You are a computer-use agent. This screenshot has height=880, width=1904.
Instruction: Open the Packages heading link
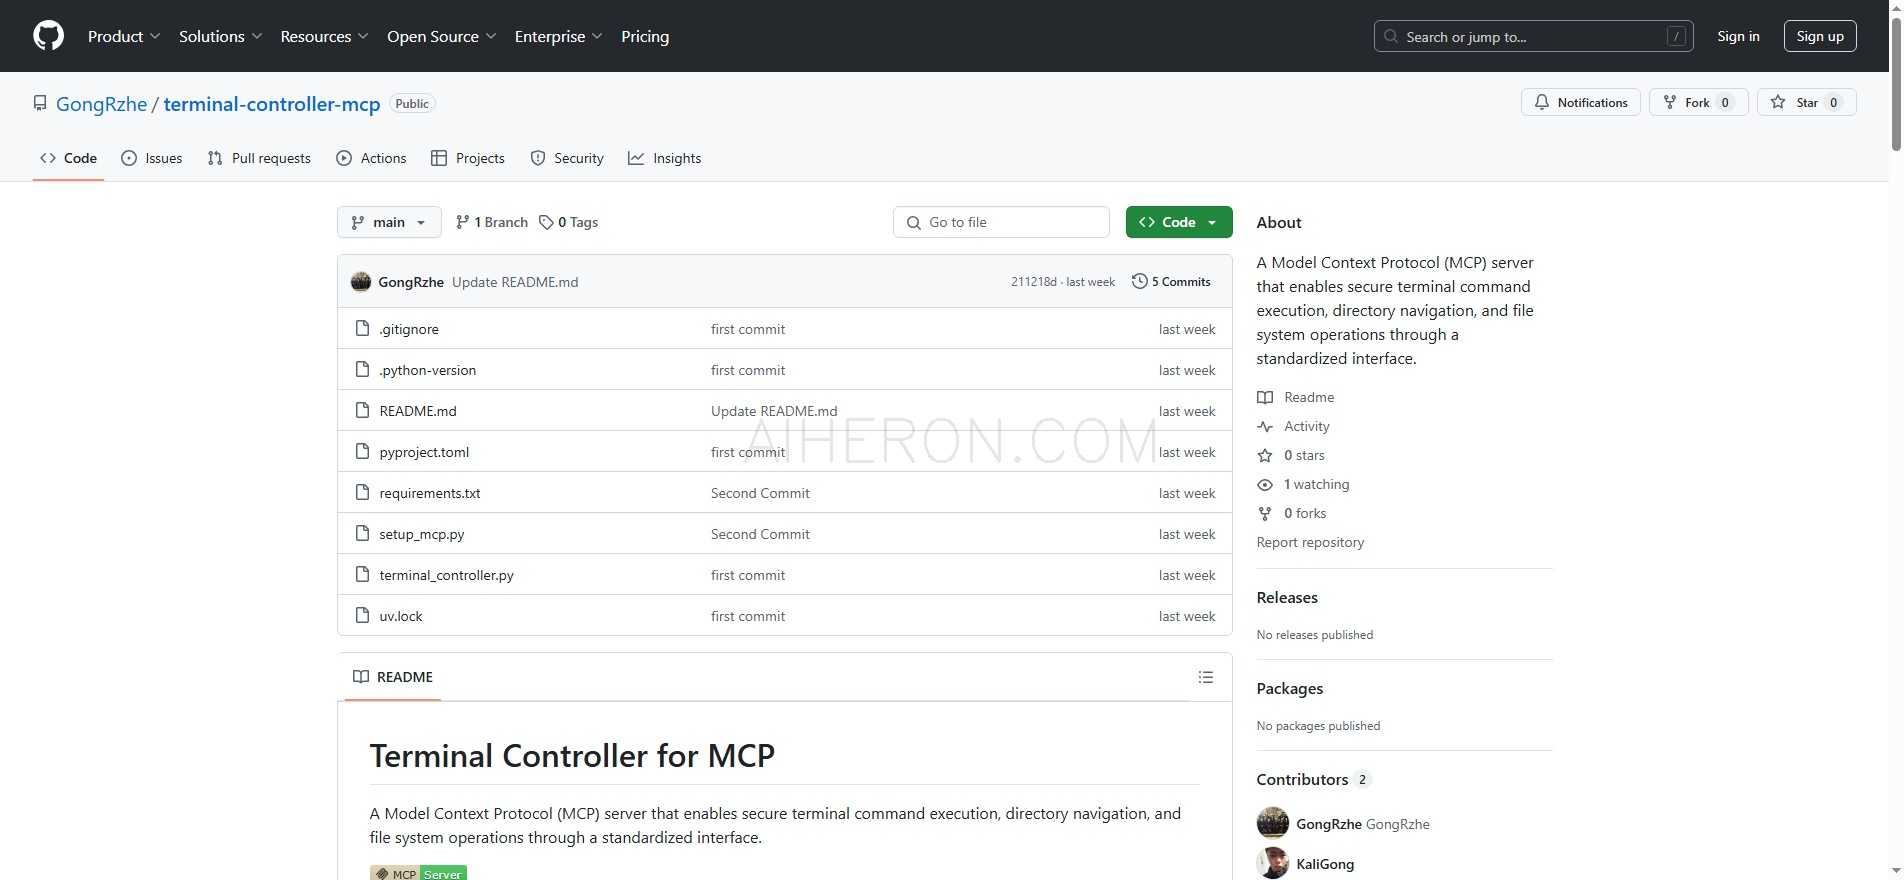[x=1289, y=688]
